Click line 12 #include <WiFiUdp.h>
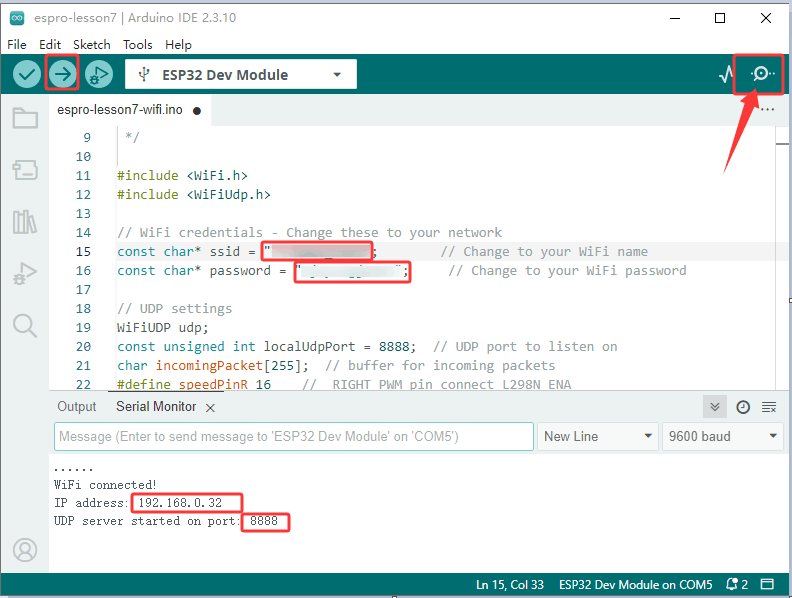This screenshot has height=598, width=792. (194, 194)
